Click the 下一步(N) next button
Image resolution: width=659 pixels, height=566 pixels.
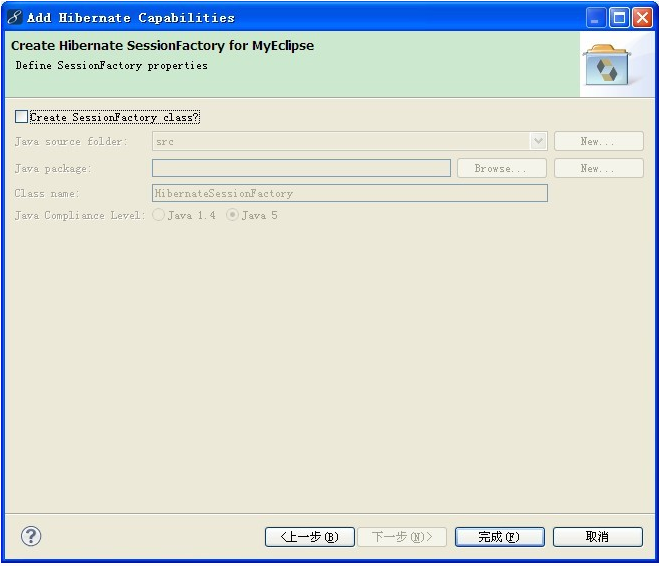[402, 537]
